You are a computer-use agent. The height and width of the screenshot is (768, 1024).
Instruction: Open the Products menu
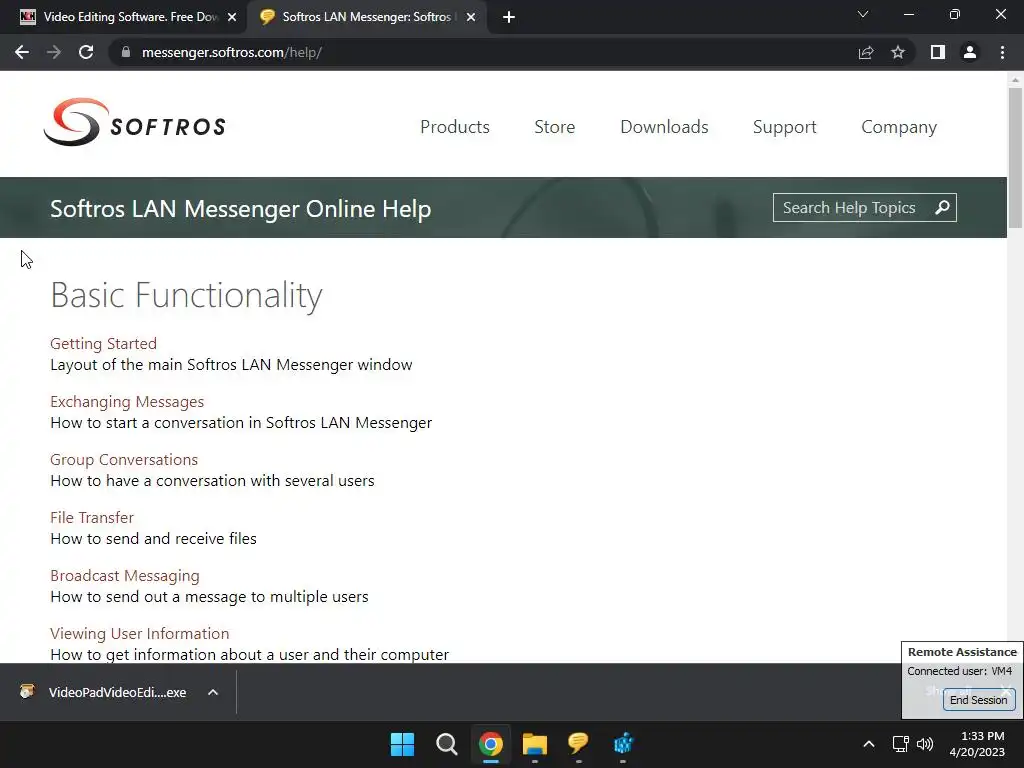455,127
